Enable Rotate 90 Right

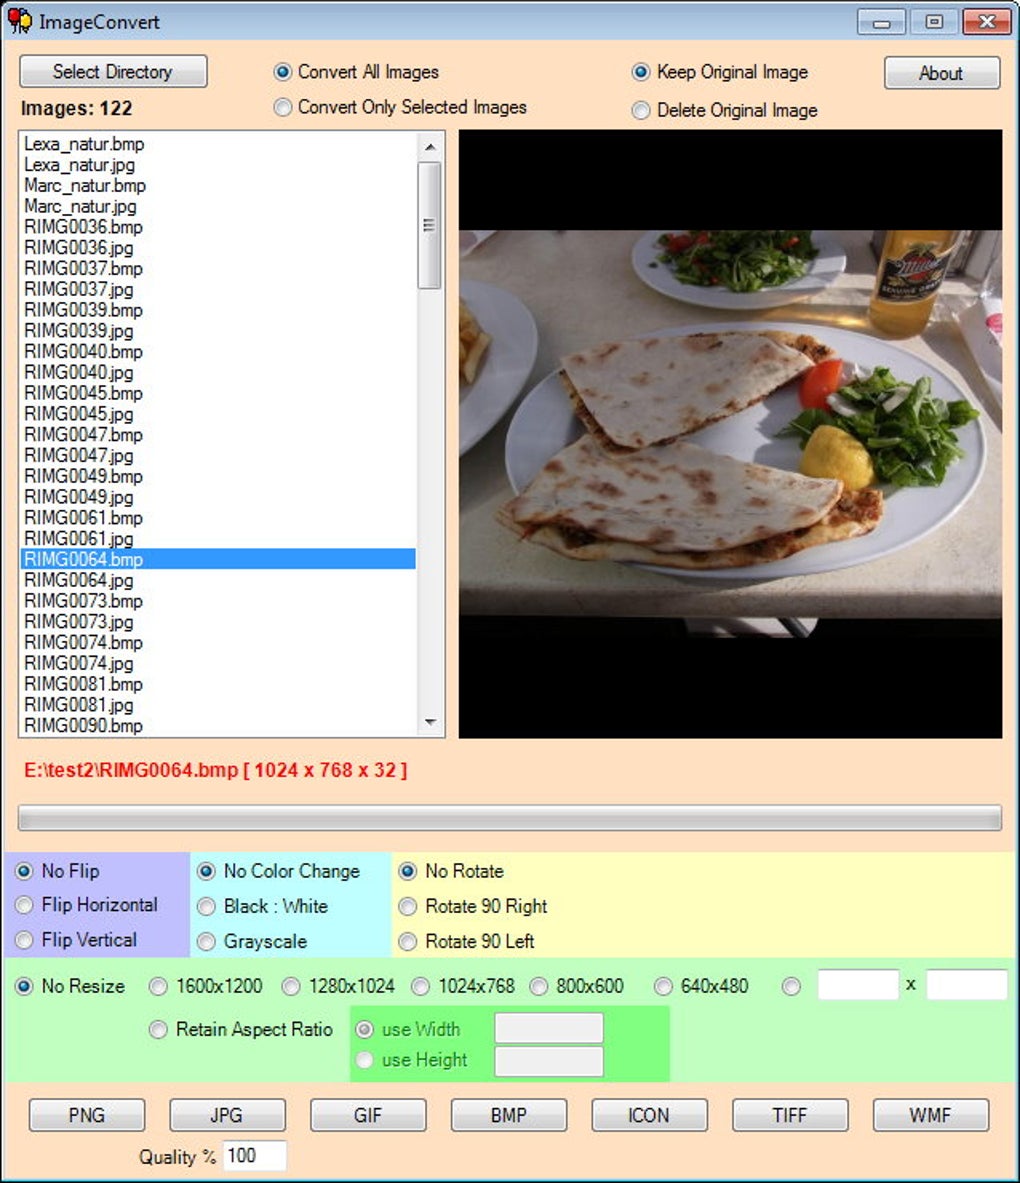click(x=408, y=906)
